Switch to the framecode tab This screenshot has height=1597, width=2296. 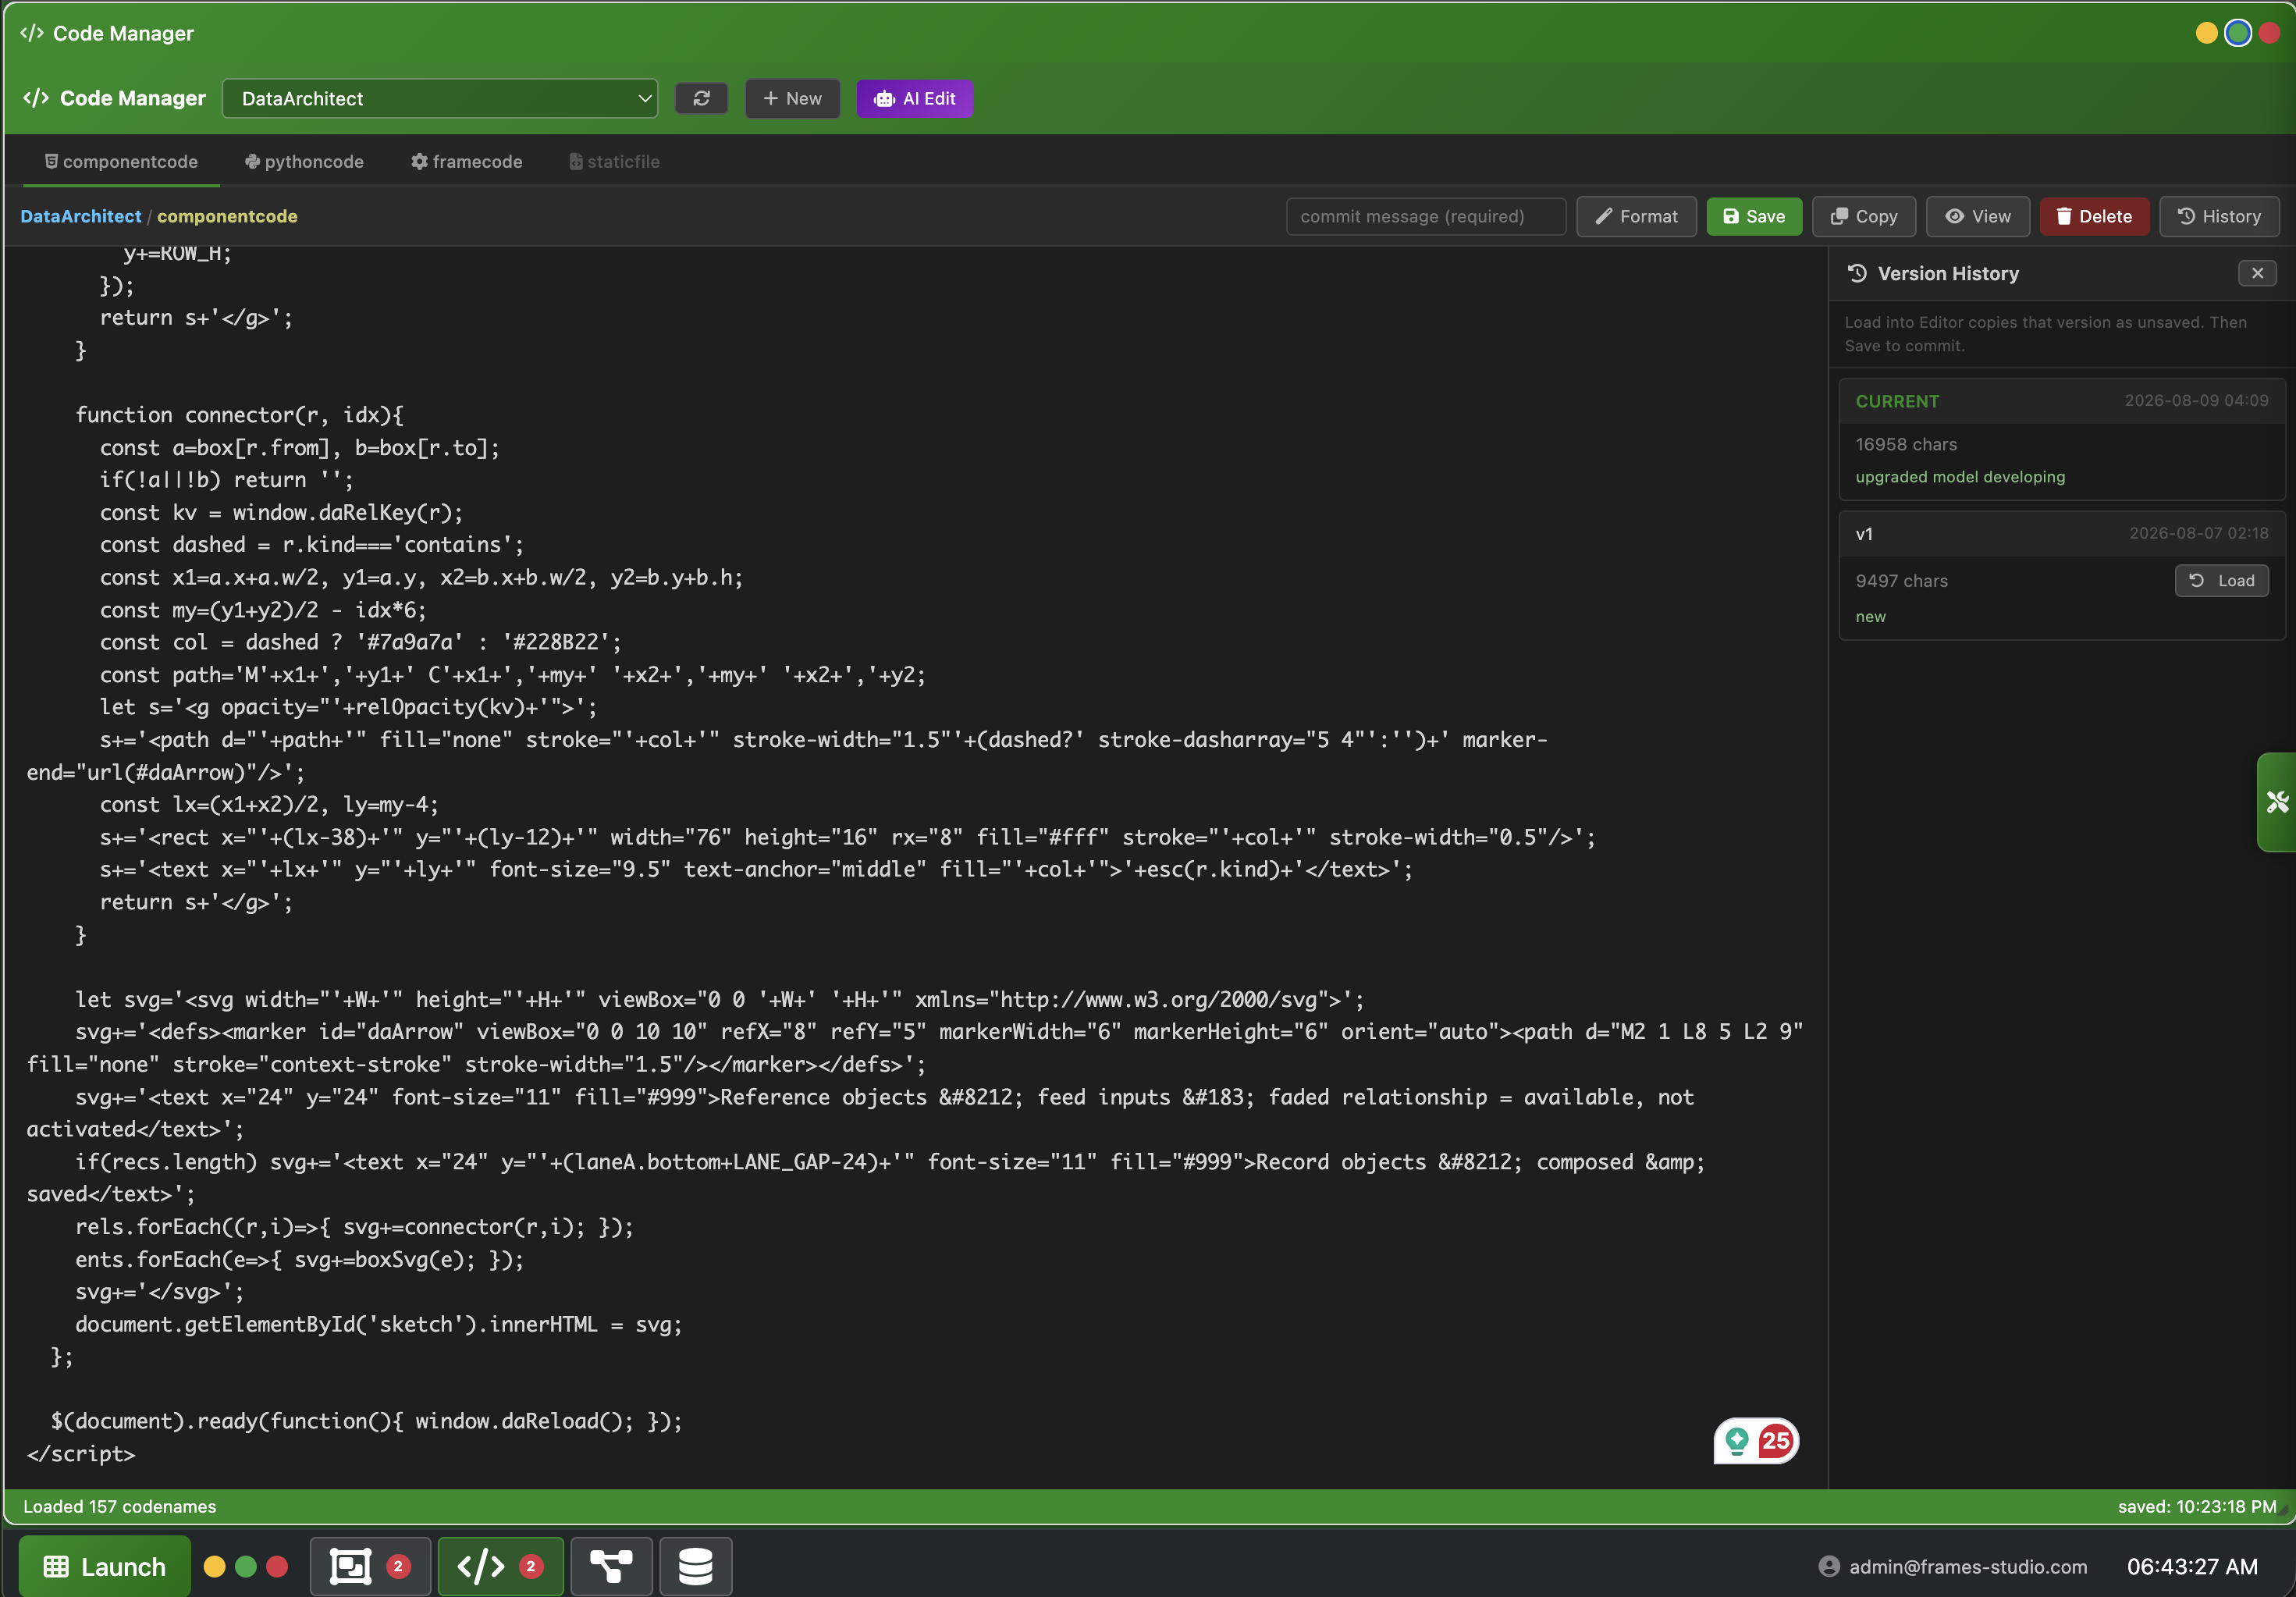click(466, 161)
